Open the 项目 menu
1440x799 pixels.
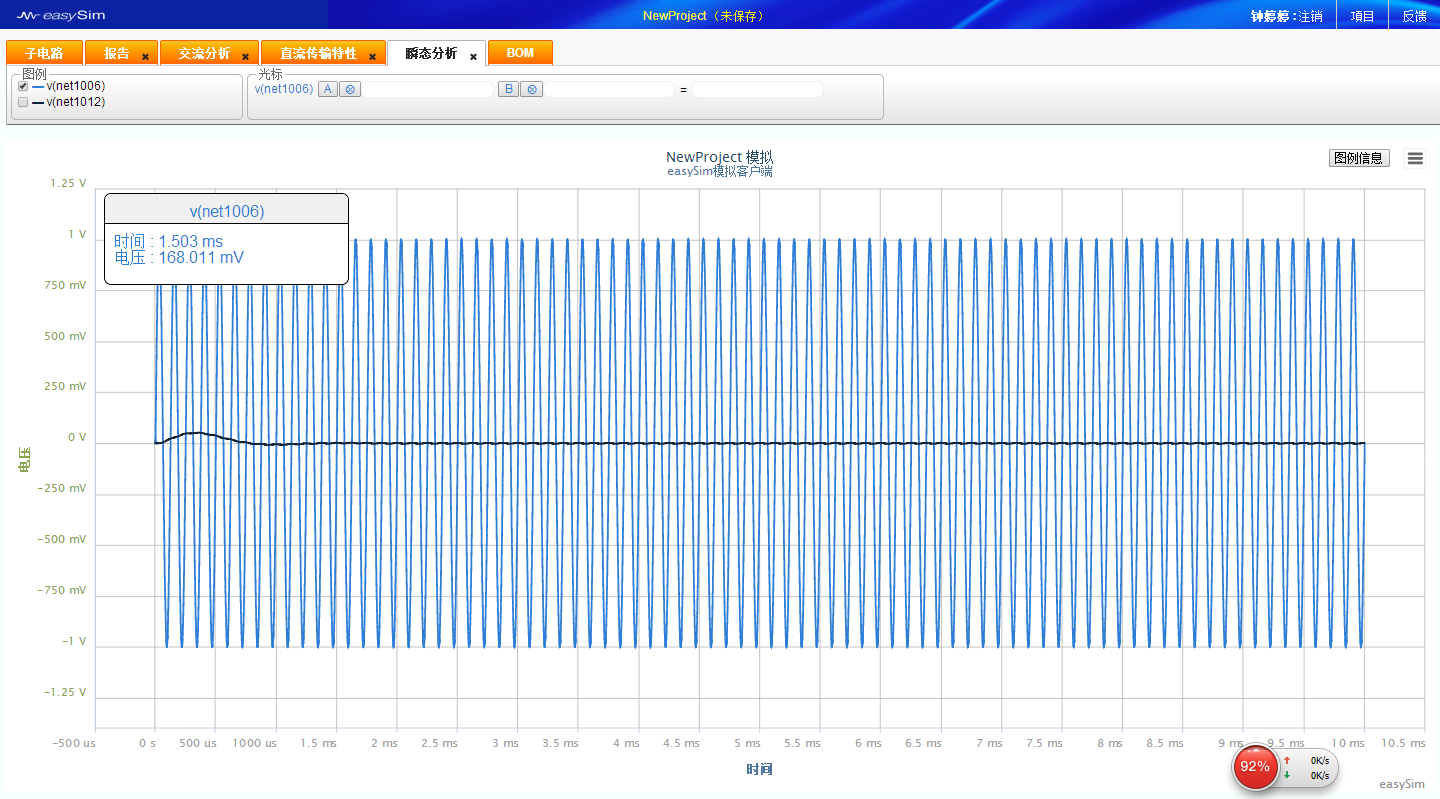tap(1362, 16)
